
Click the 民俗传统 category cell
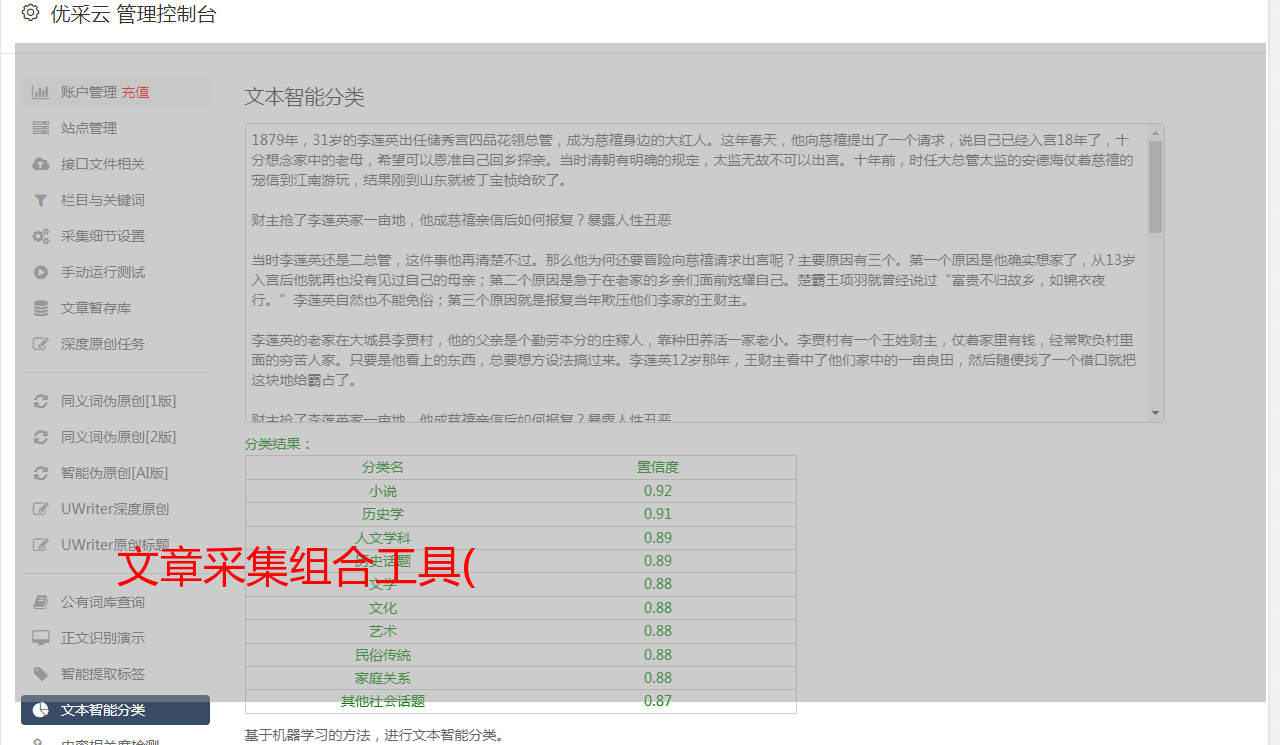click(383, 655)
